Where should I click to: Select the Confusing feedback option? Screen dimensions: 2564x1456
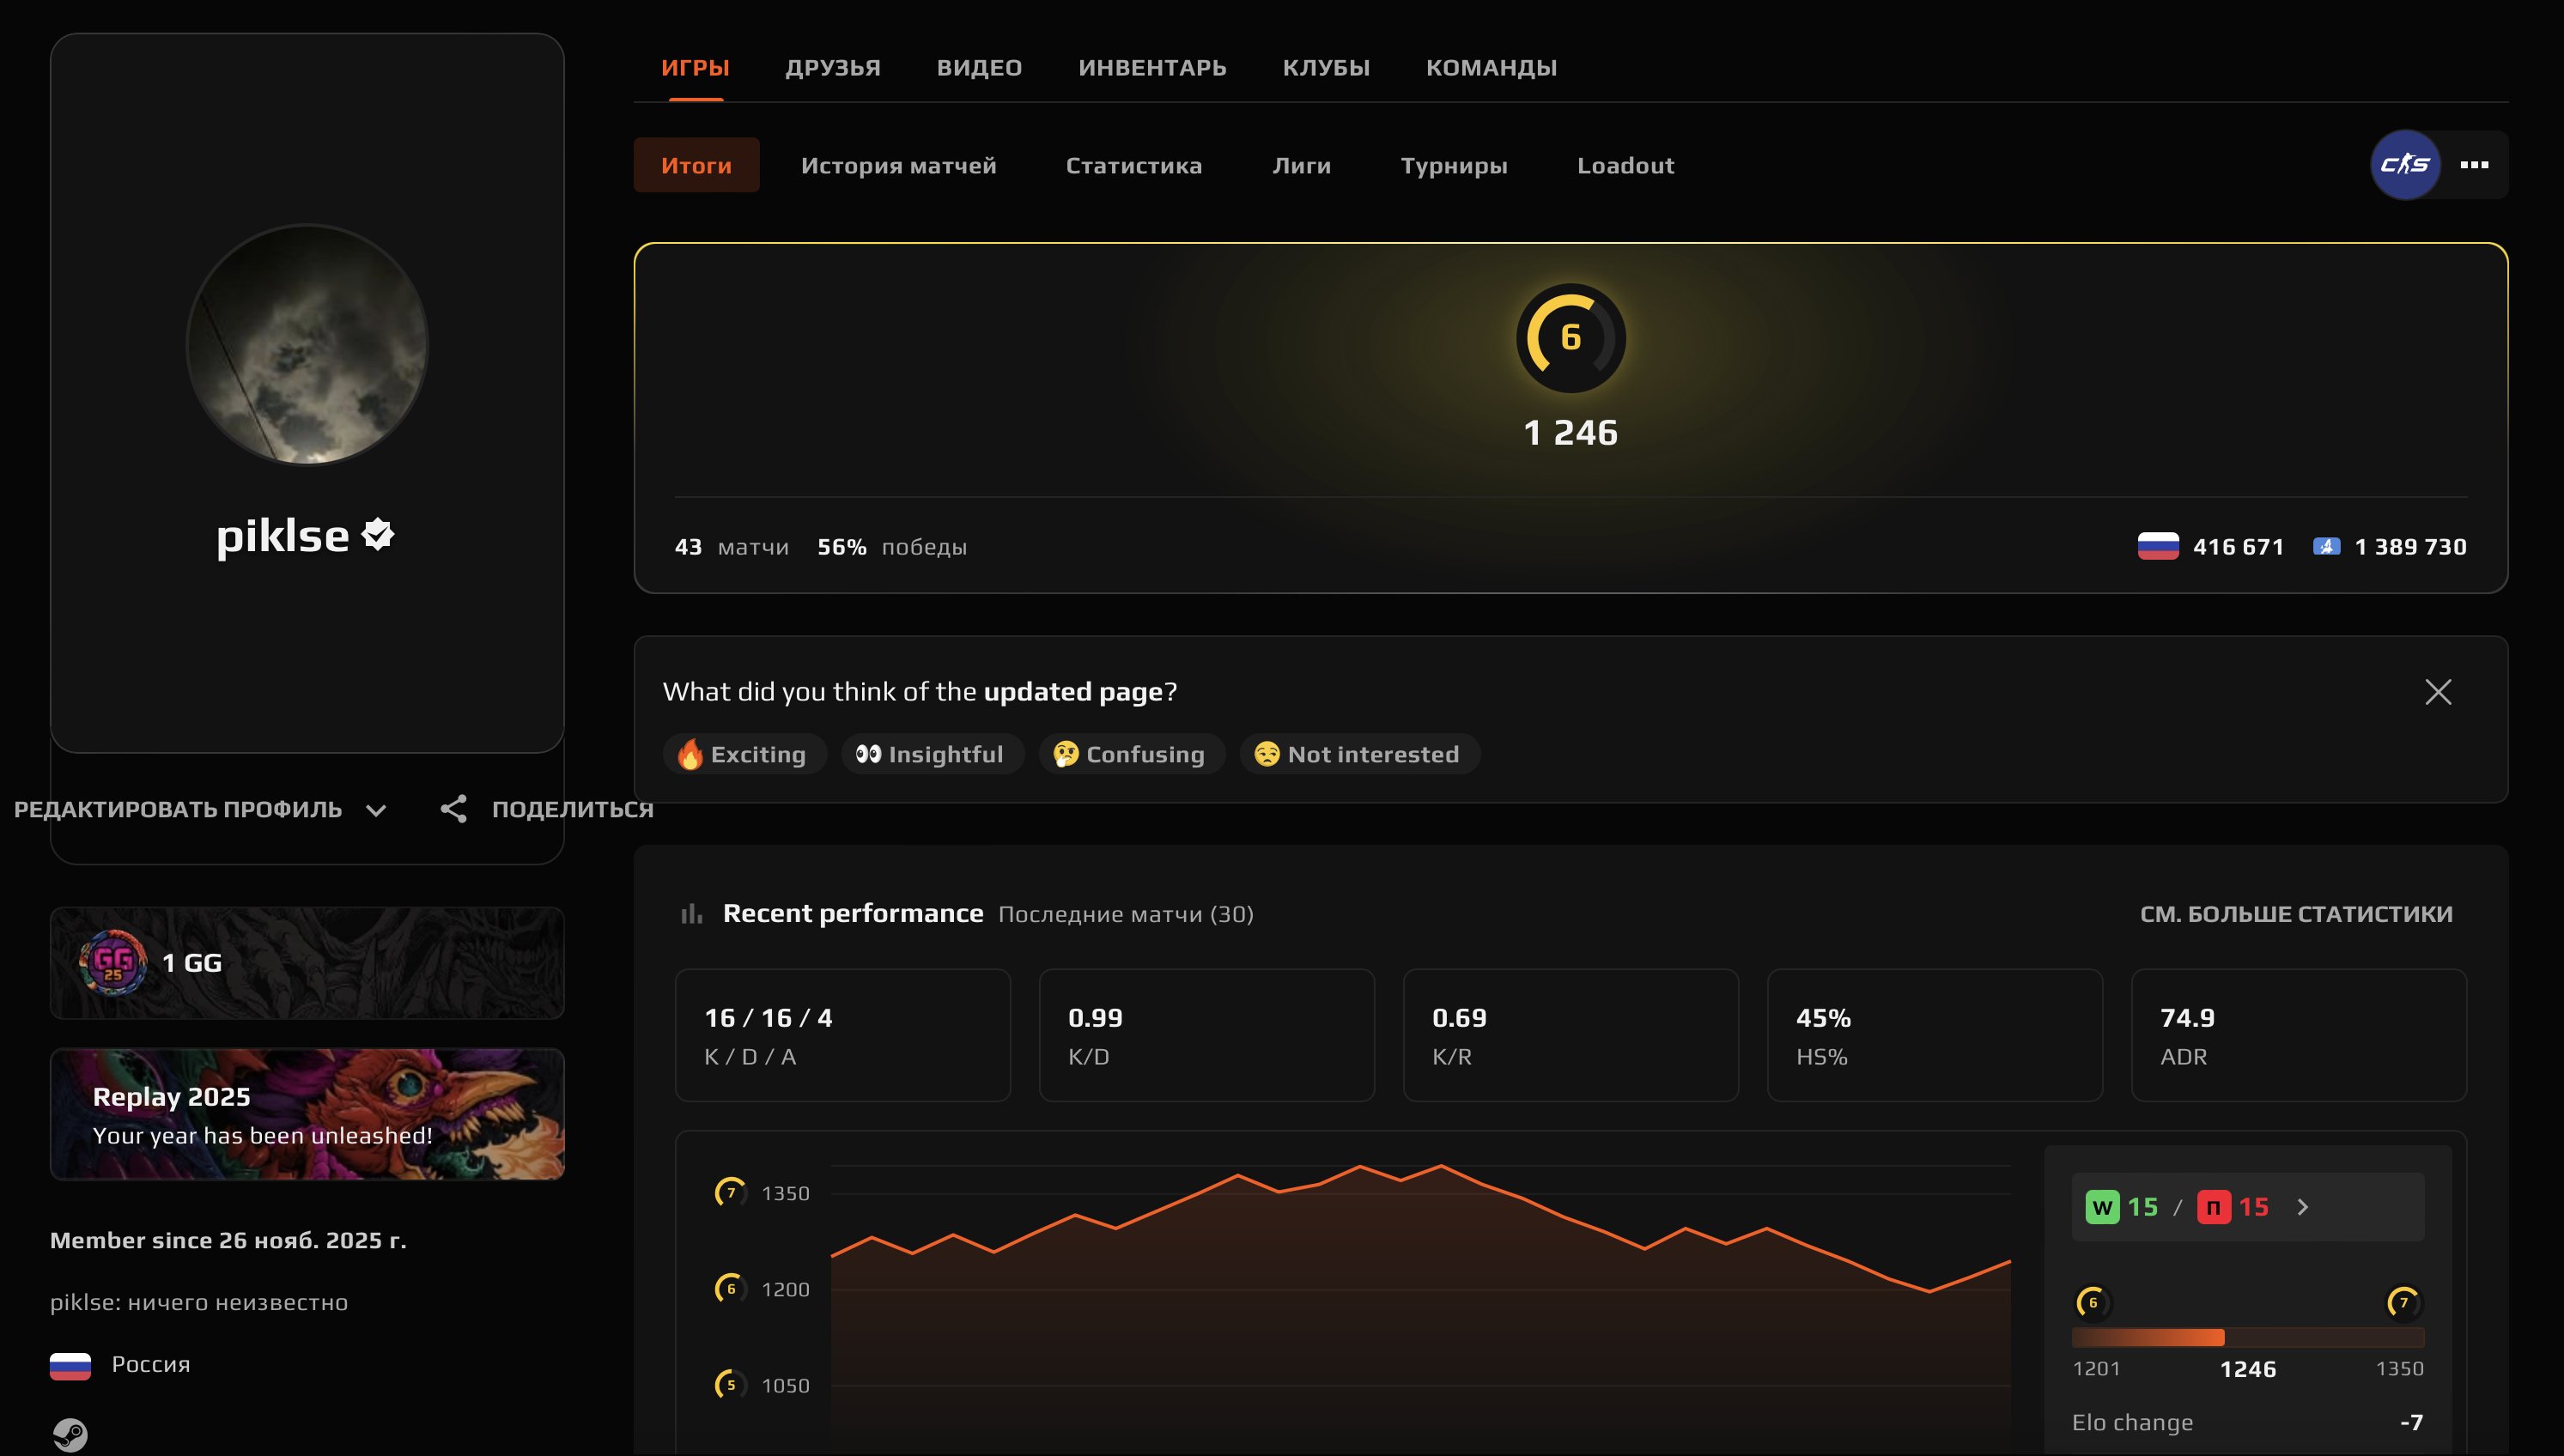tap(1132, 754)
